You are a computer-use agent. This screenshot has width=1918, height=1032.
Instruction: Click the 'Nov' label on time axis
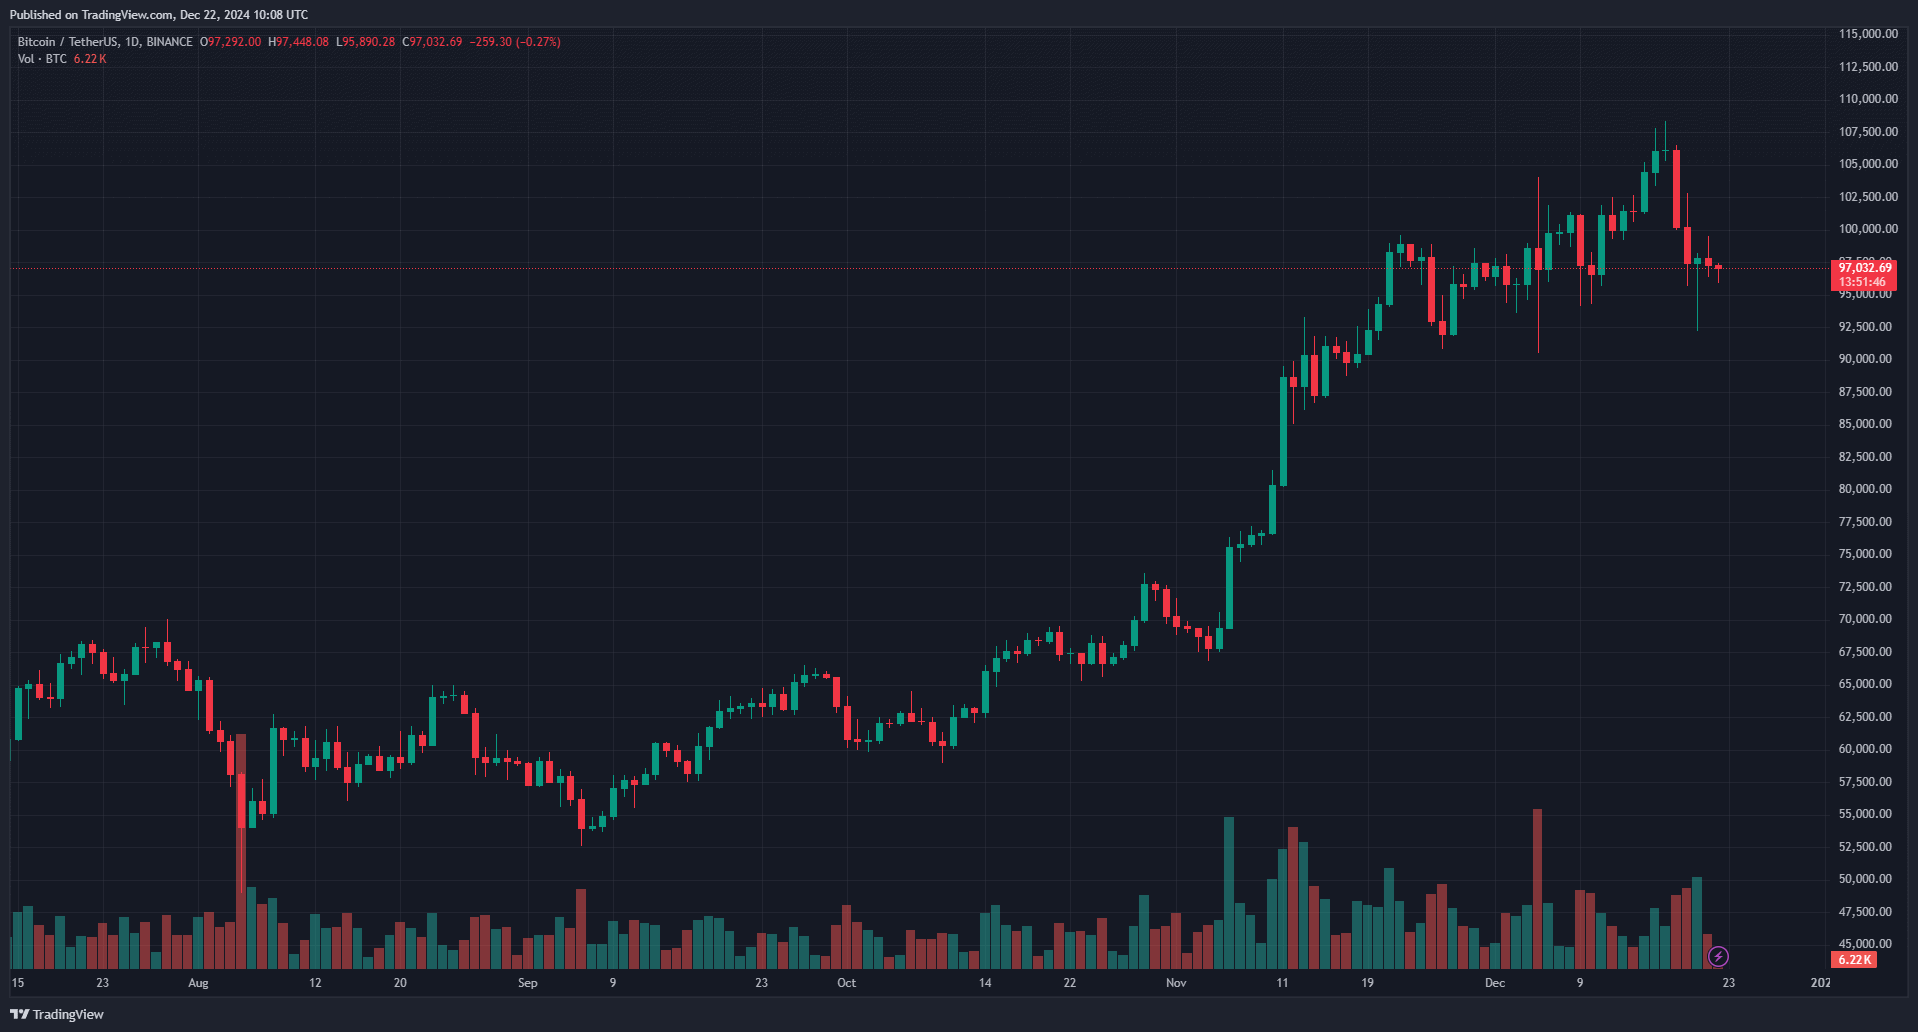coord(1176,983)
